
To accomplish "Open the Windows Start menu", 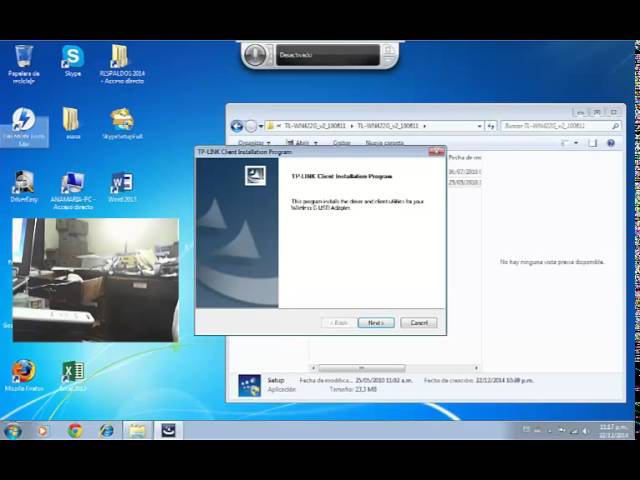I will pyautogui.click(x=13, y=431).
